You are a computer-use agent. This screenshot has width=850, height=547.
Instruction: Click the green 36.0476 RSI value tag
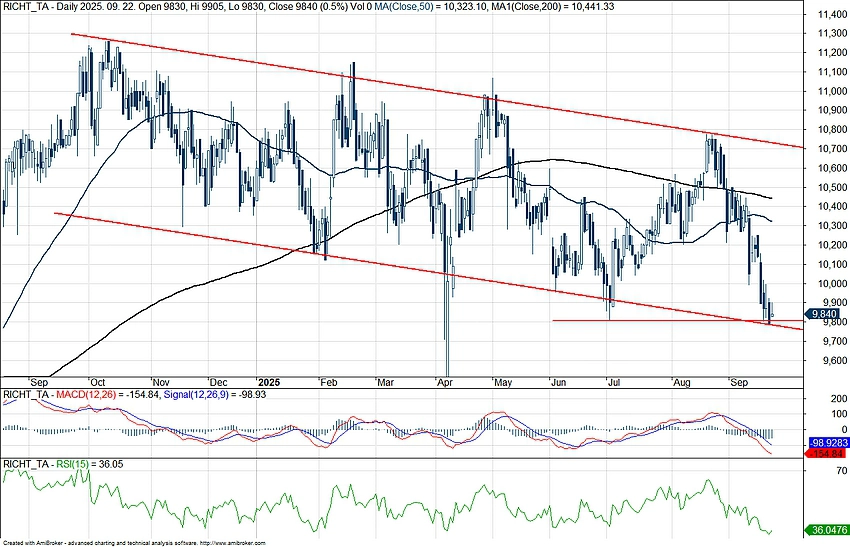point(825,532)
